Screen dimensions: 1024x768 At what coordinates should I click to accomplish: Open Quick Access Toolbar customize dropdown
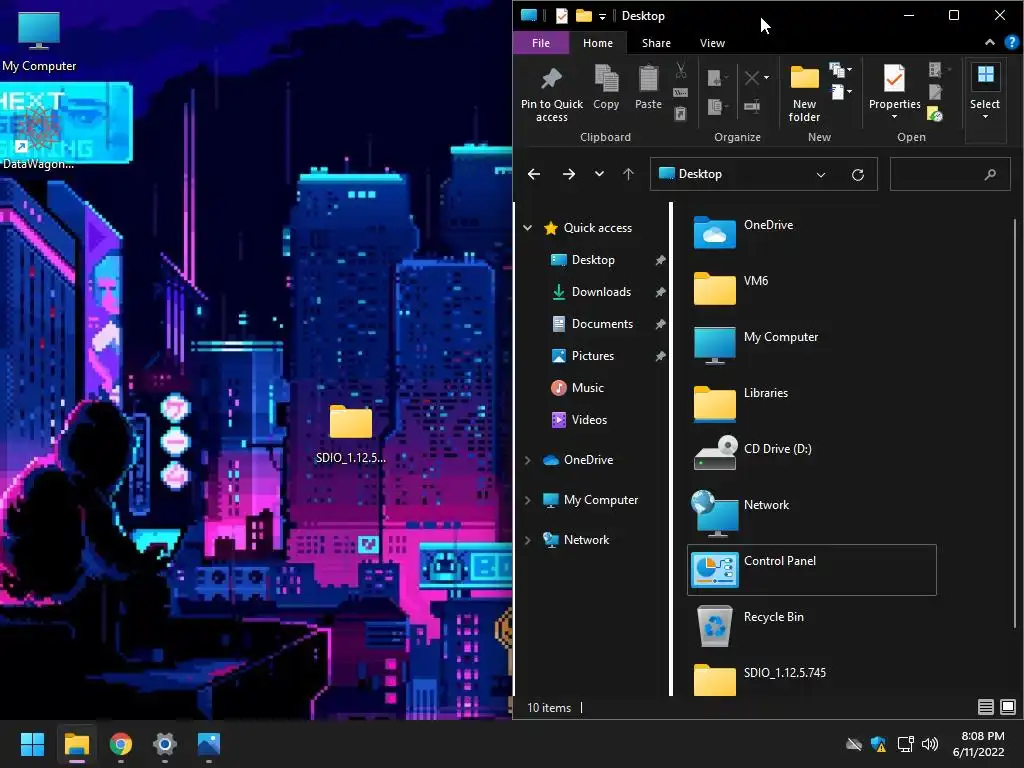(602, 16)
